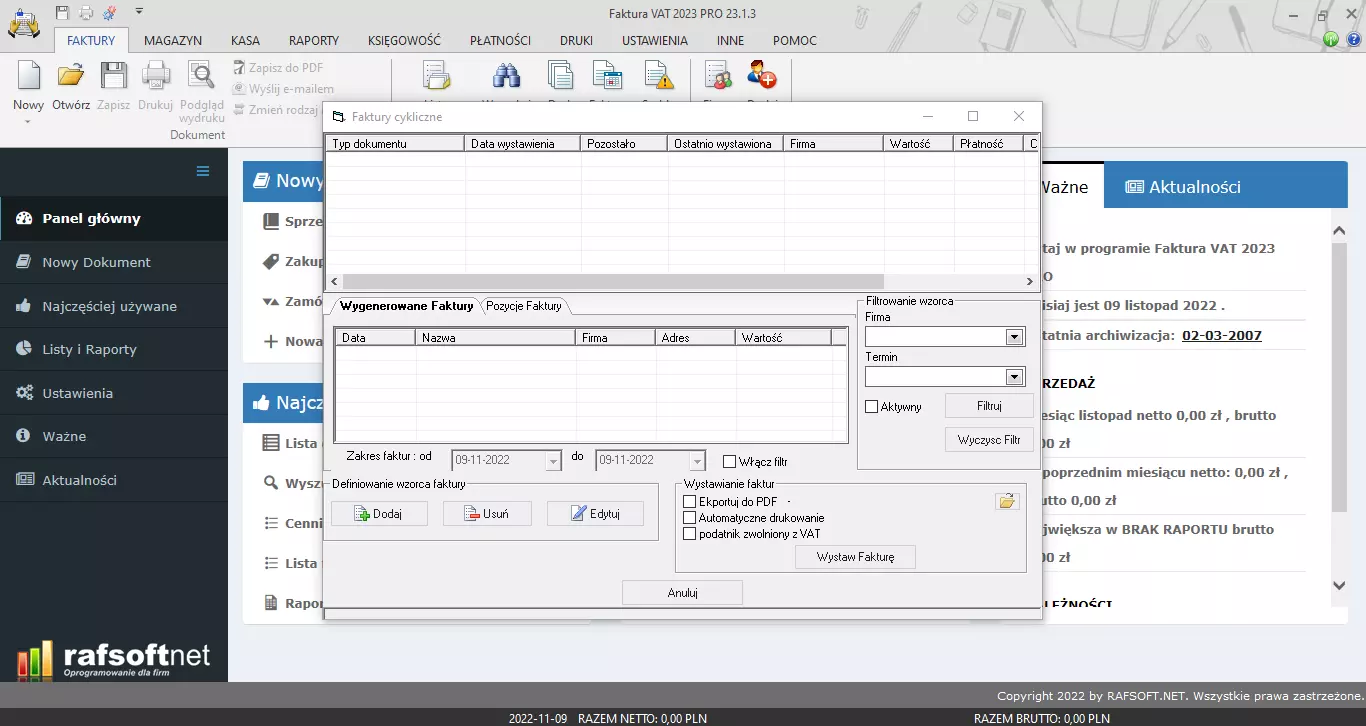Open the start date 09-11-2022 dropdown
Viewport: 1366px width, 726px height.
(552, 459)
